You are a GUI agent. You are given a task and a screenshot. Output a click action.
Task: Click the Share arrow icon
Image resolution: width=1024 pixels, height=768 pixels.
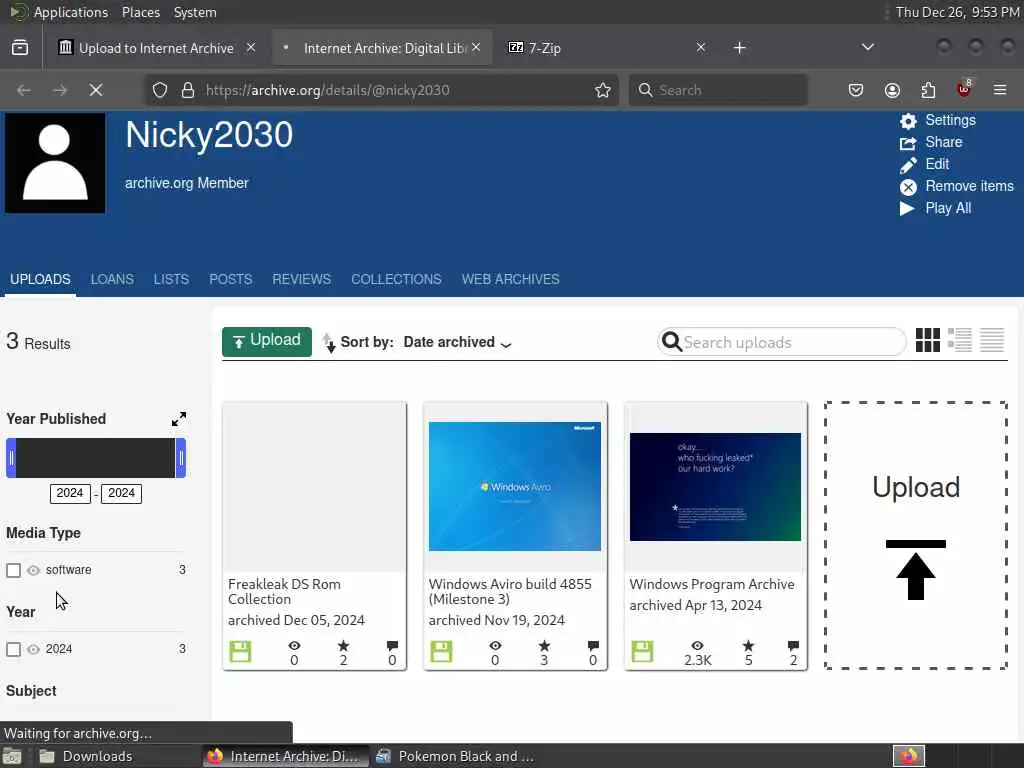(908, 143)
